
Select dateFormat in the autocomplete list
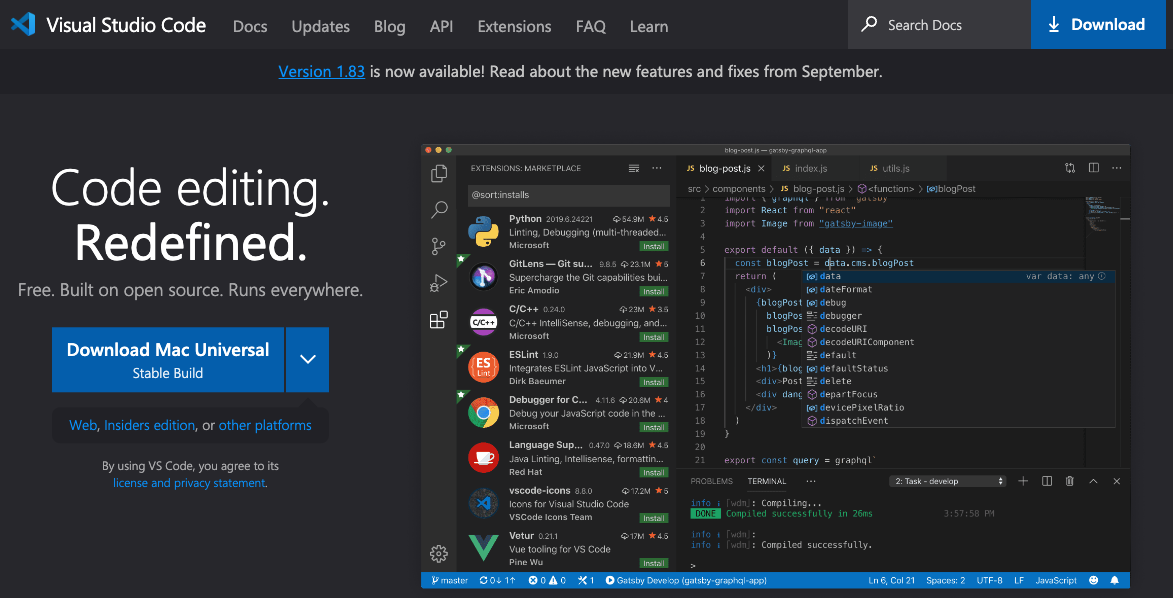click(x=845, y=290)
